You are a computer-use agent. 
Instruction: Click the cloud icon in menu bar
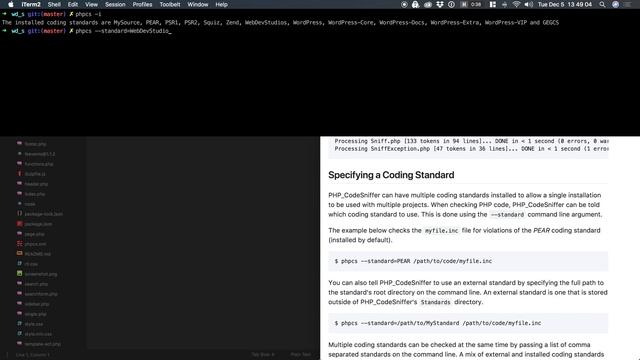tap(427, 4)
